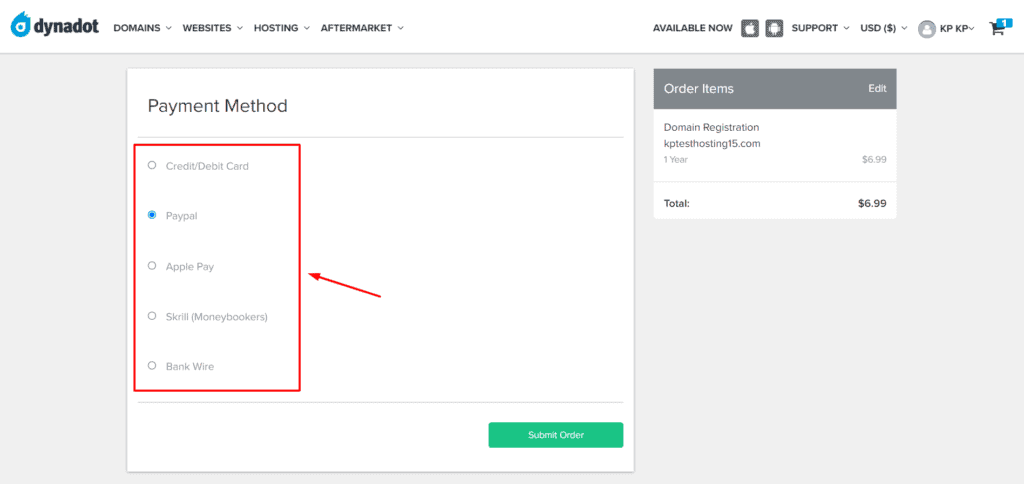Screen dimensions: 1024x484
Task: Open the Support dropdown menu
Action: pos(820,28)
